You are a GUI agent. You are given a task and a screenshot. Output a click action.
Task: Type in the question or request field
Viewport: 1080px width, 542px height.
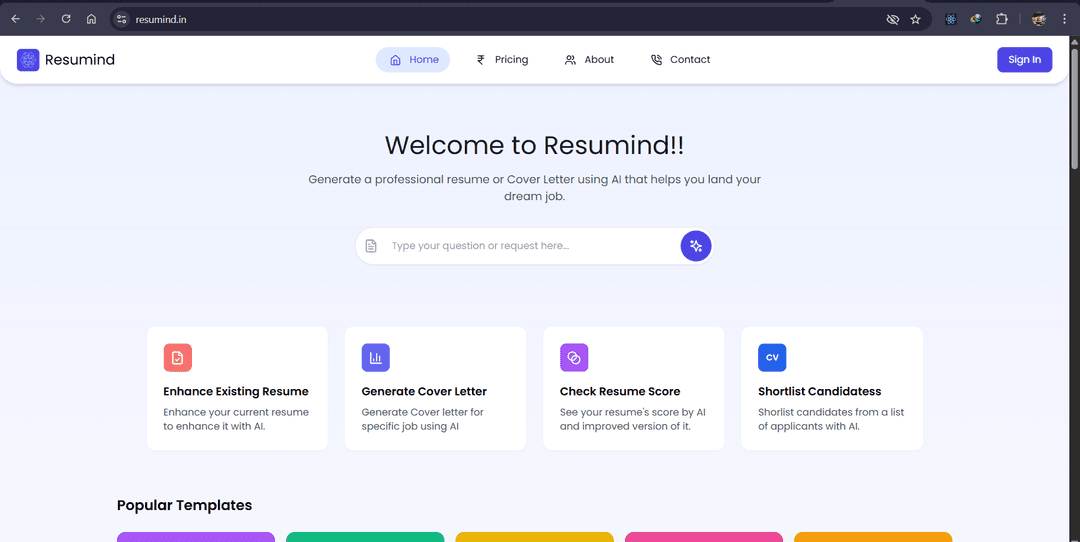(x=530, y=246)
